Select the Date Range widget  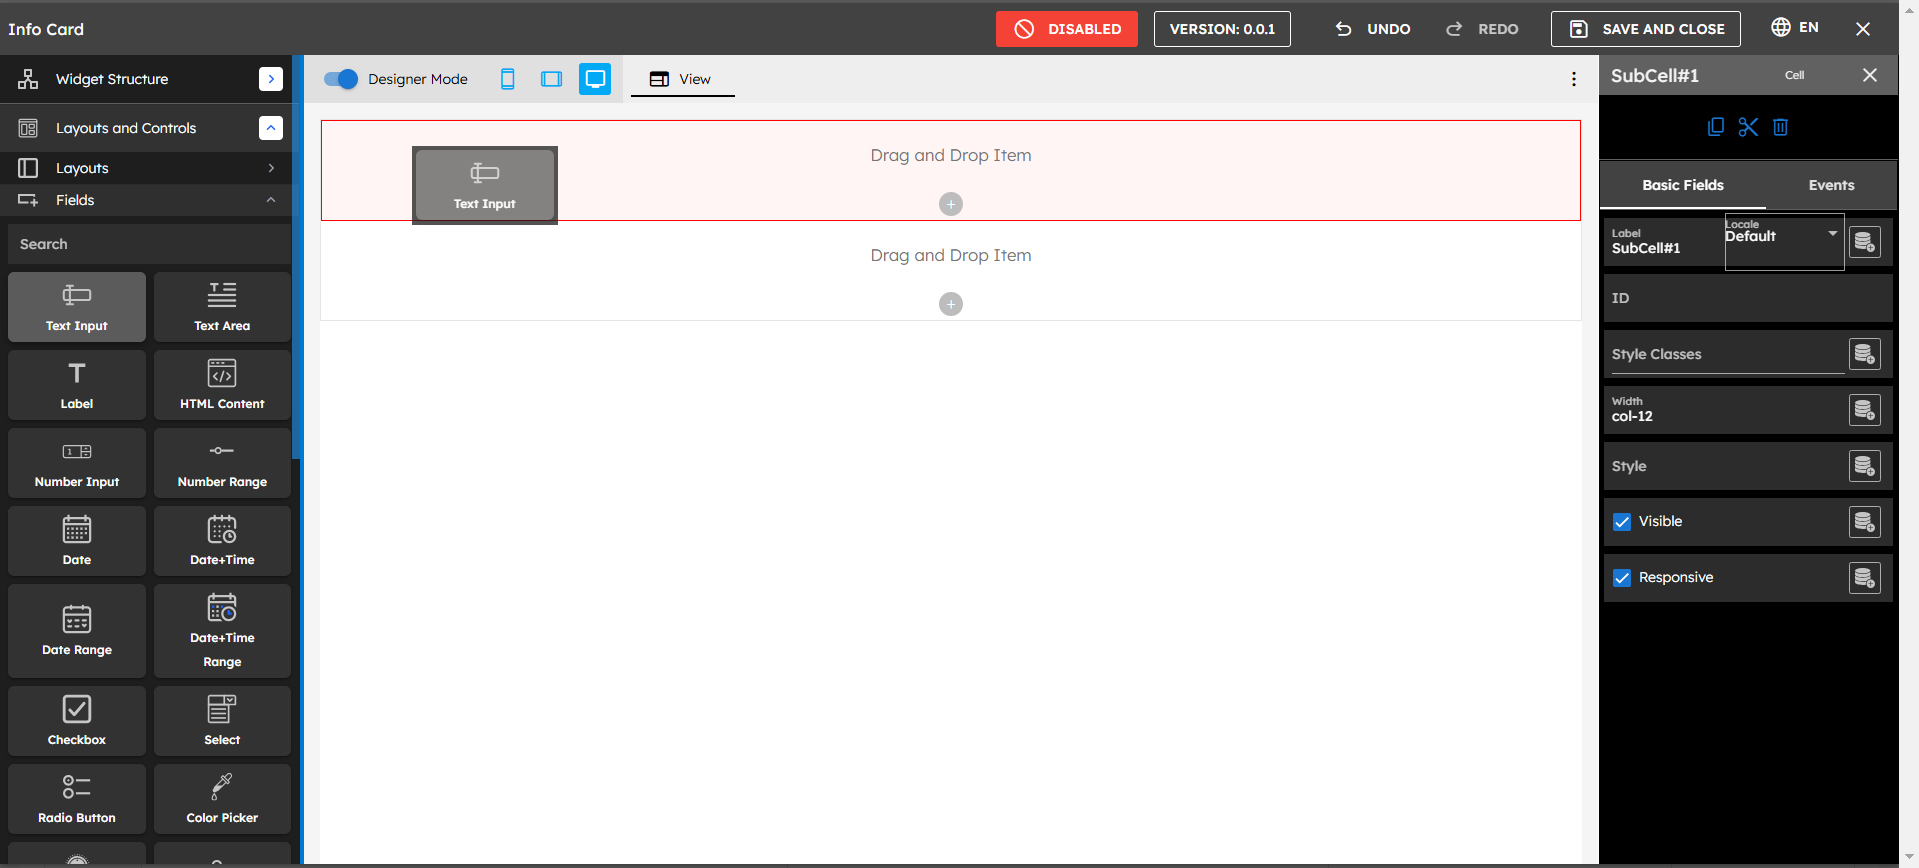[x=77, y=631]
